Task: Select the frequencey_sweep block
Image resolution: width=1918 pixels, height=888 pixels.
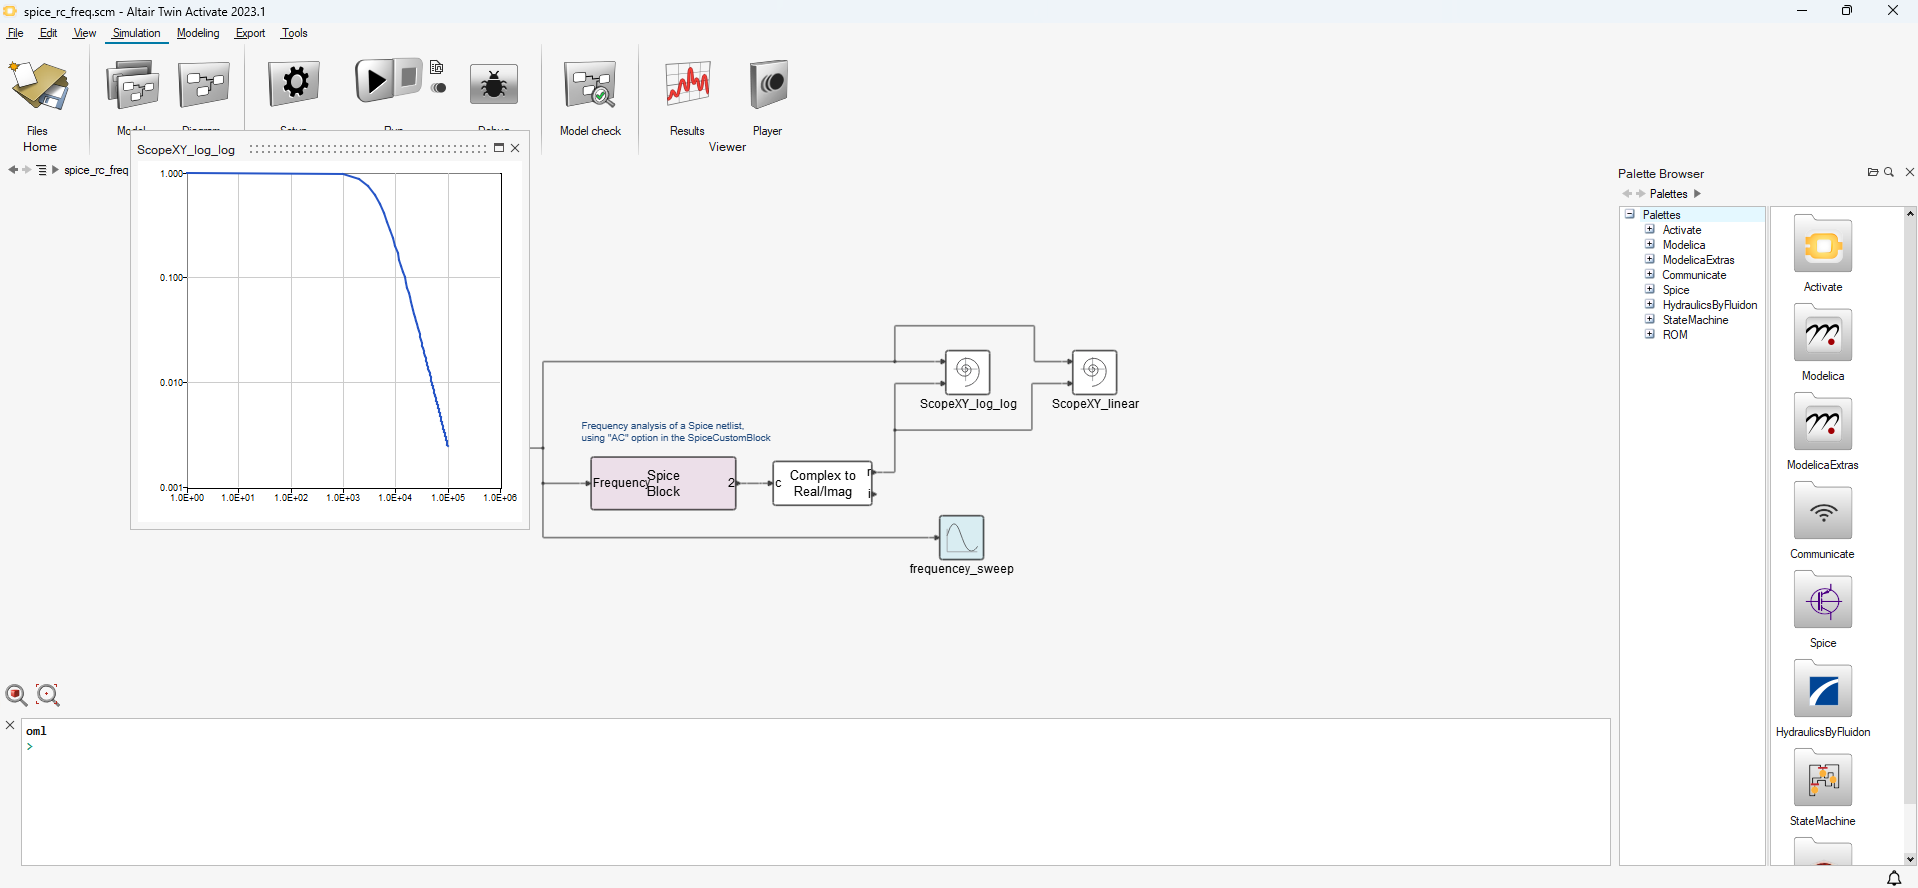Action: click(961, 538)
